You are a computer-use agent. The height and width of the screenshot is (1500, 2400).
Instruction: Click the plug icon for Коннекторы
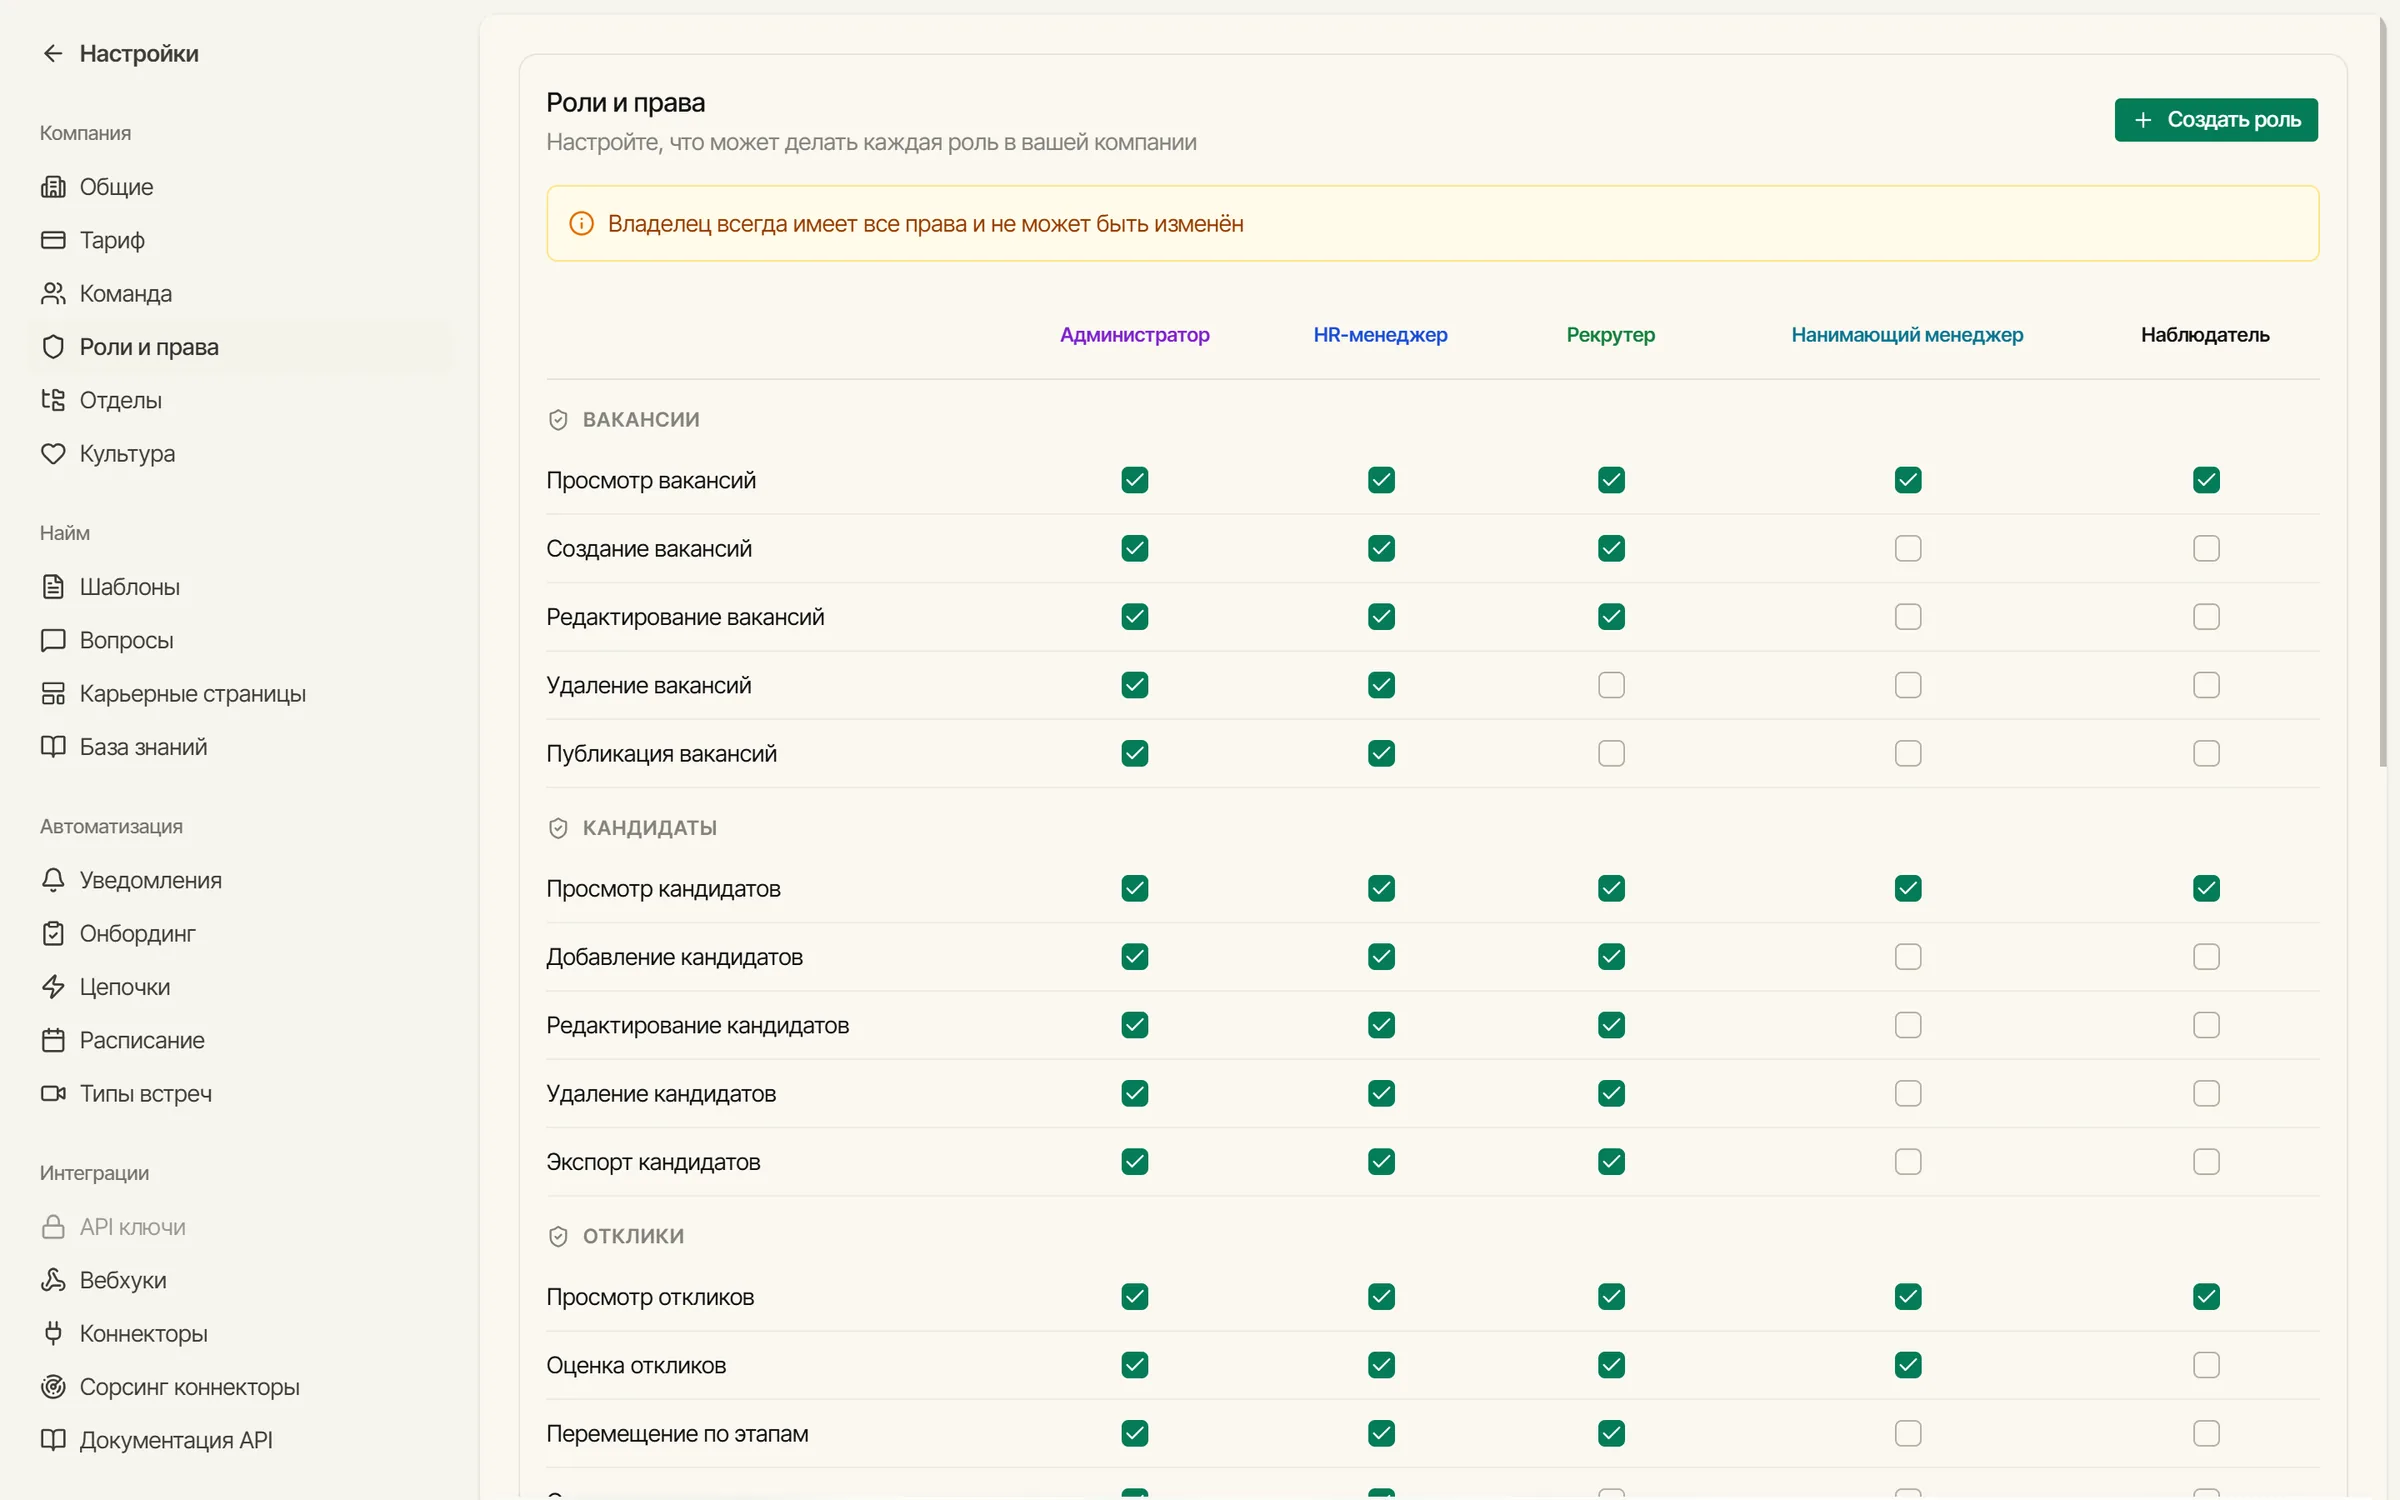click(53, 1333)
